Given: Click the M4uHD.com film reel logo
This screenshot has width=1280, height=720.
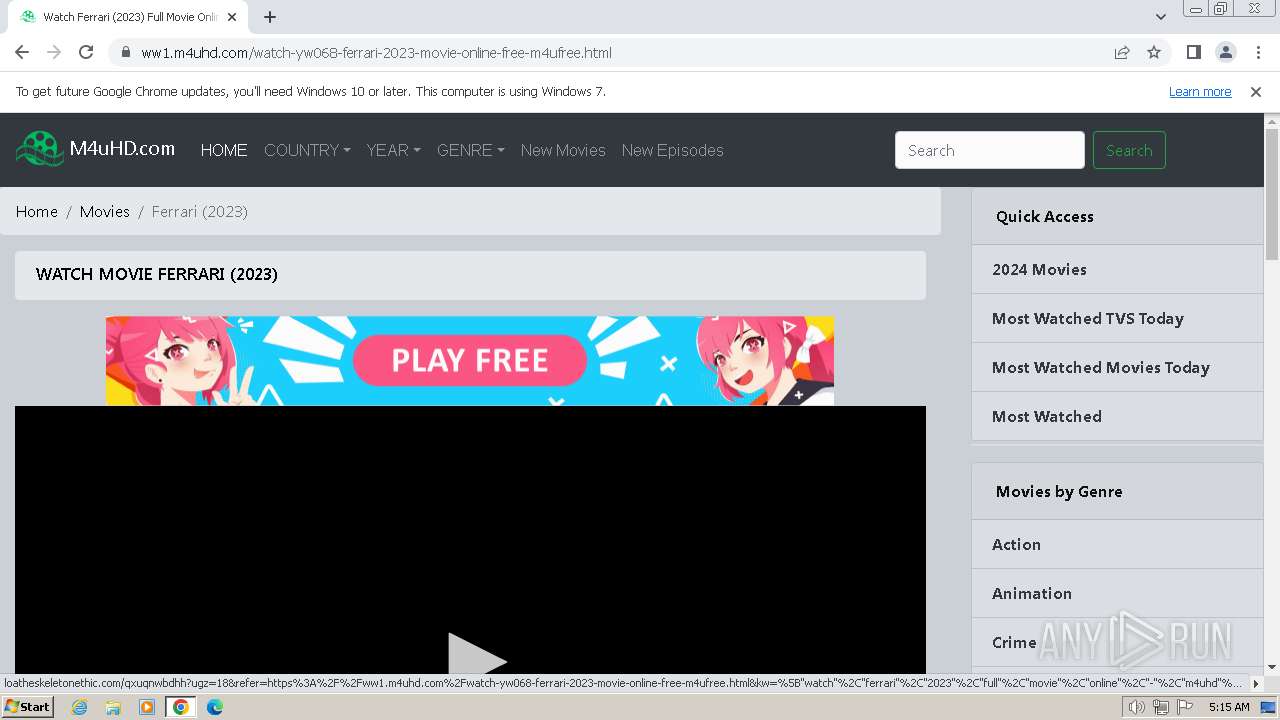Looking at the screenshot, I should click(40, 149).
